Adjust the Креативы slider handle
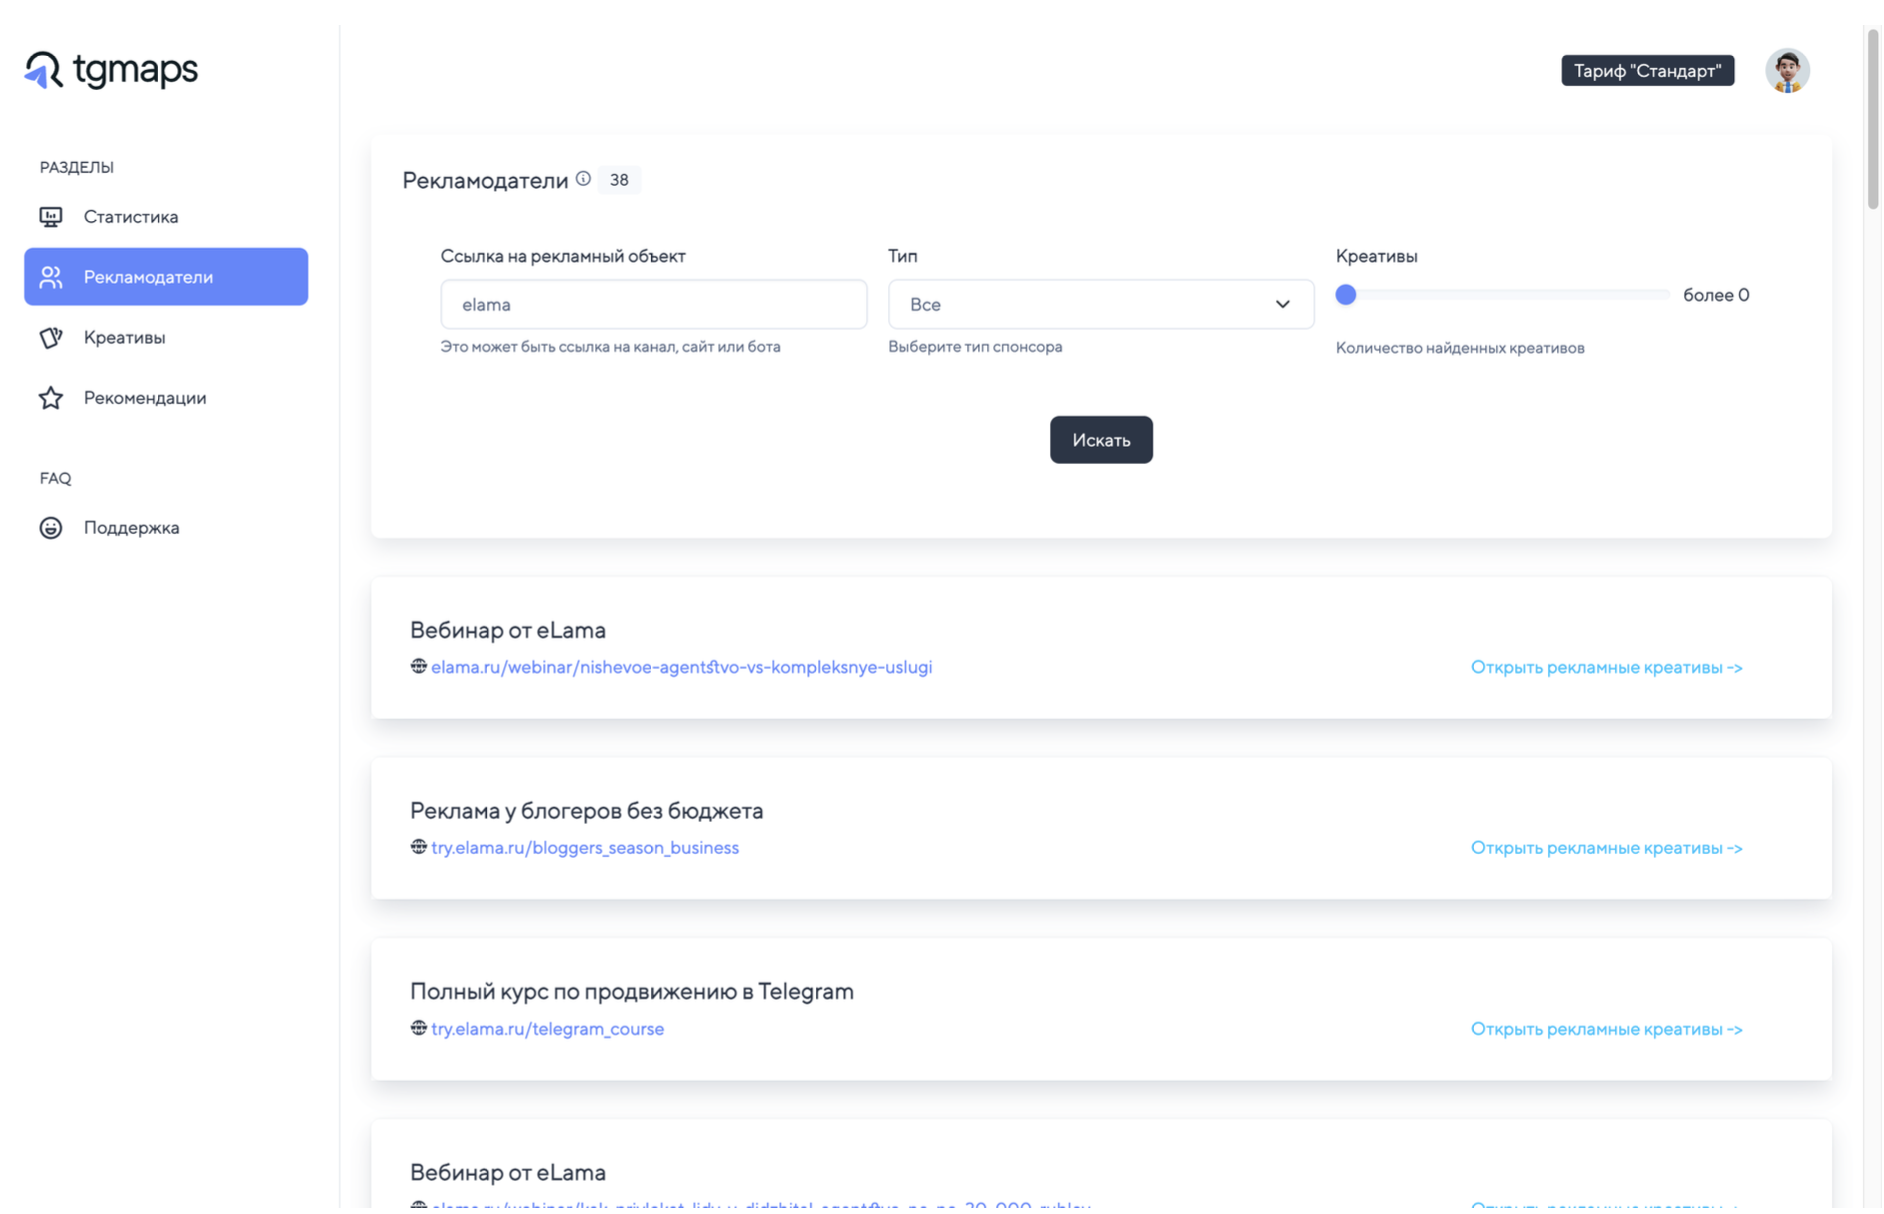Viewport: 1884px width, 1214px height. [1346, 295]
